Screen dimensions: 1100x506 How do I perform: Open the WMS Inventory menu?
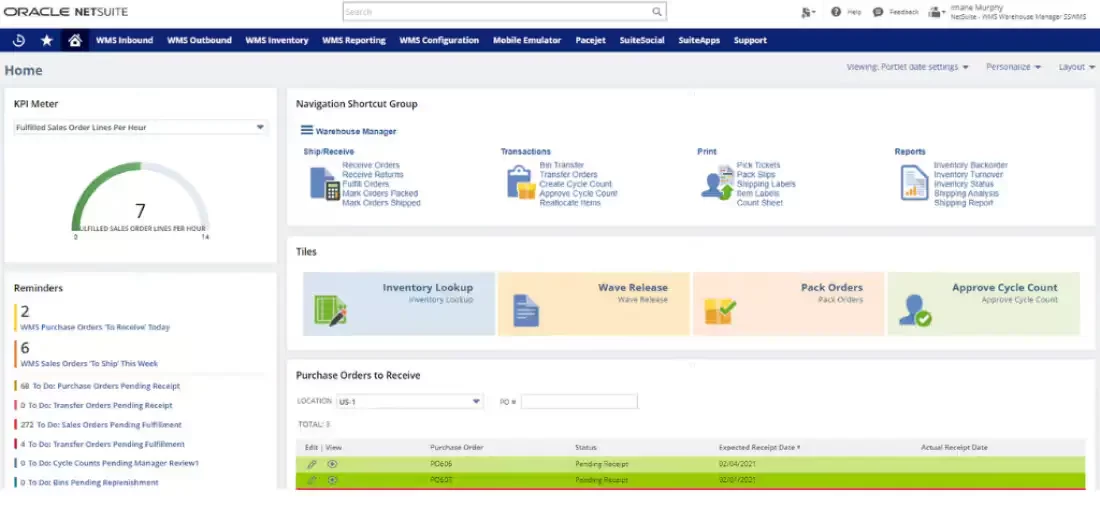pos(276,40)
